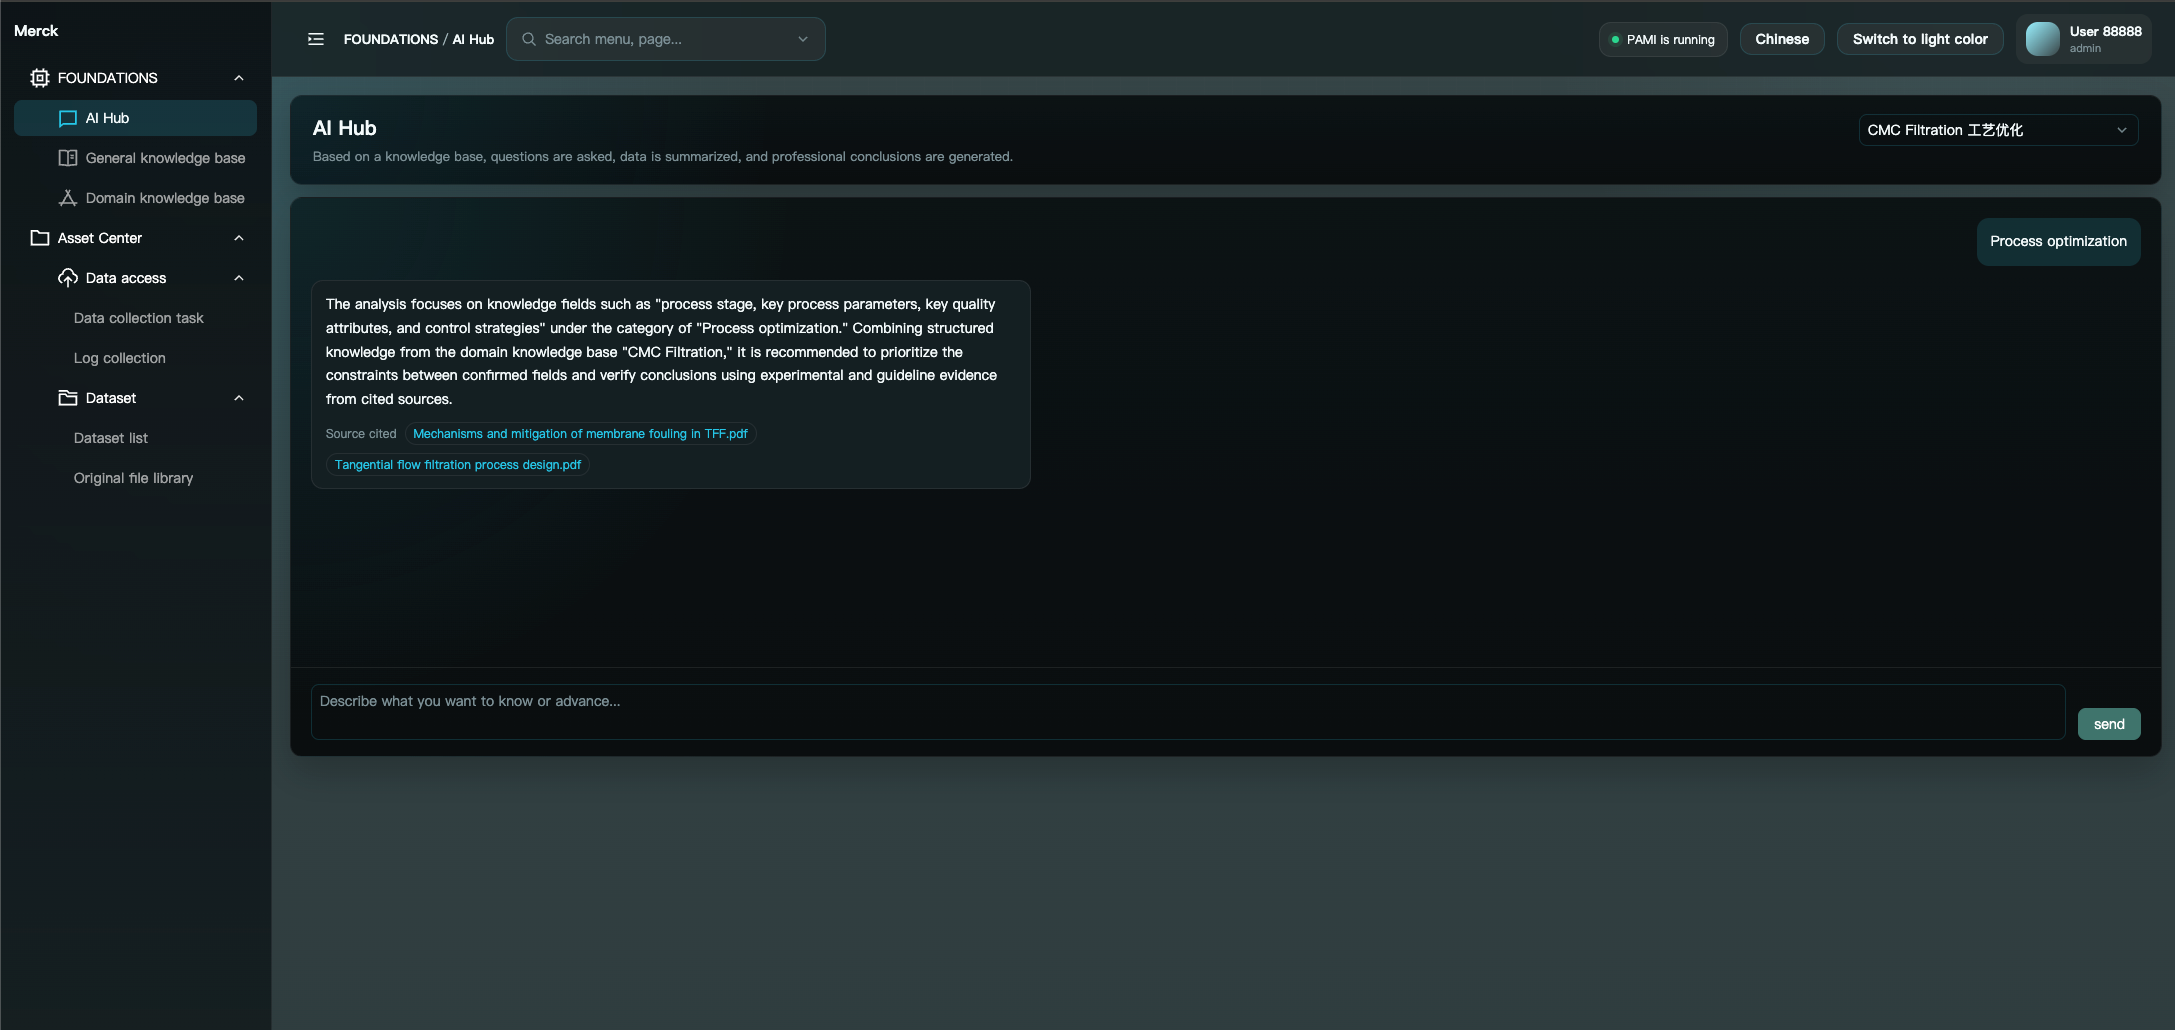
Task: Open Mechanisms and mitigation of membrane fouling PDF
Action: pyautogui.click(x=580, y=434)
